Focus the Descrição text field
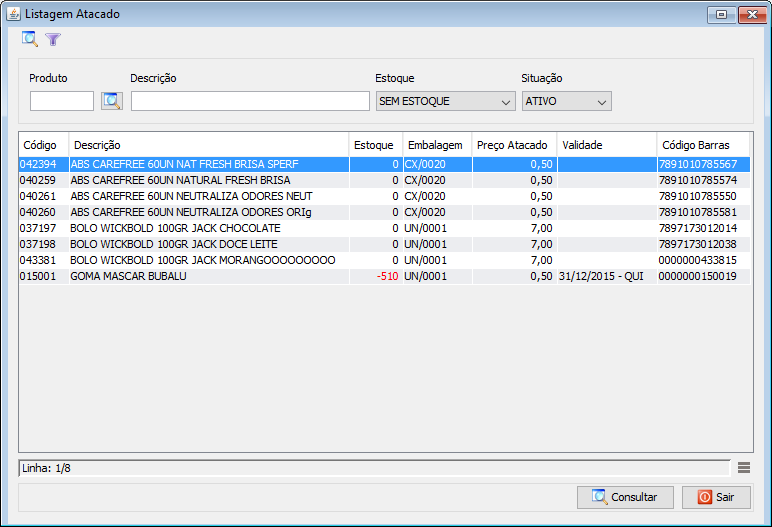 pos(250,101)
